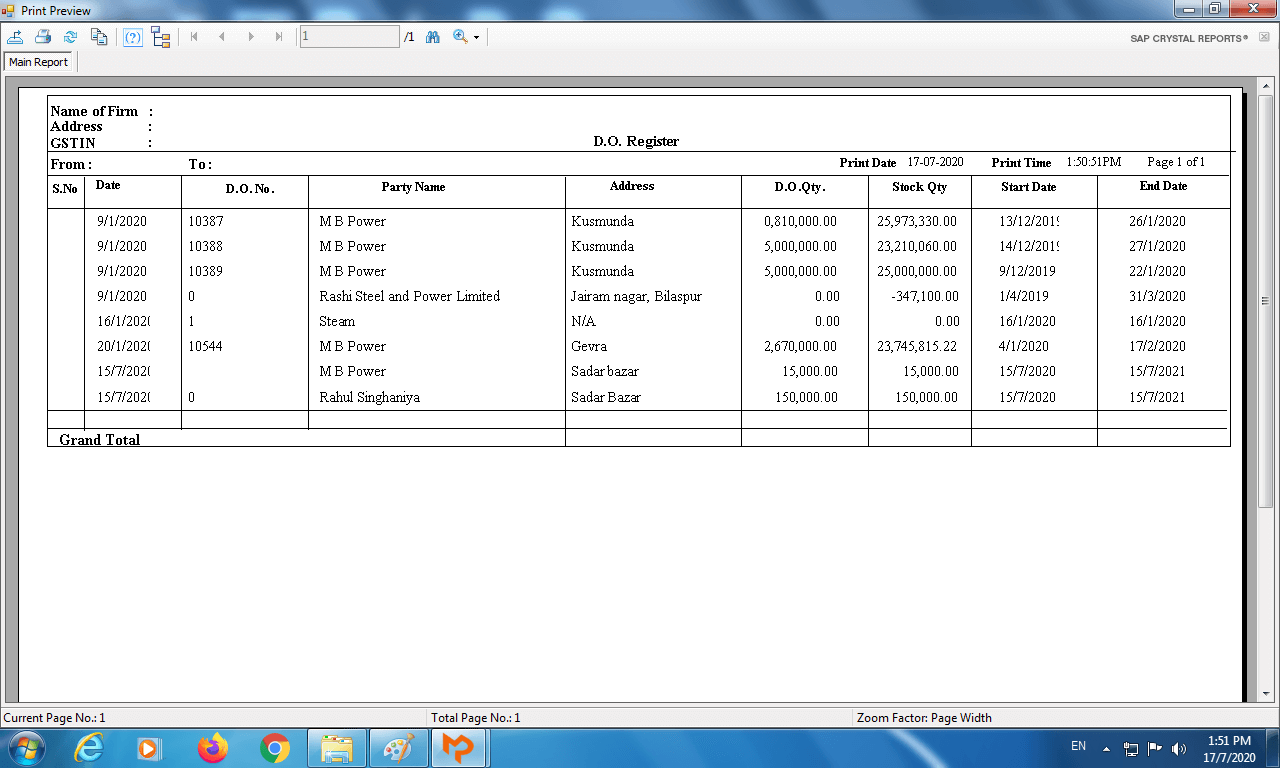Click the Page 1 of 1 text
Screen dimensions: 1280x768
[1176, 162]
